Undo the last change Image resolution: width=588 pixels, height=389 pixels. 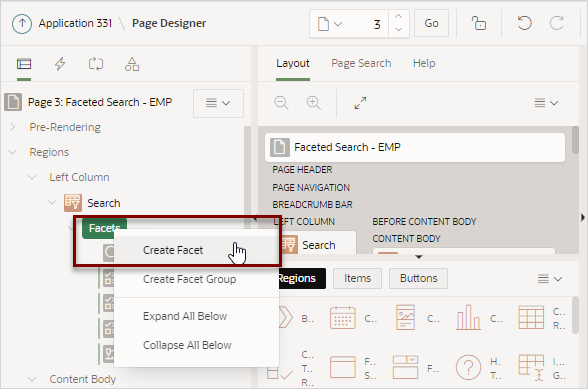[524, 23]
